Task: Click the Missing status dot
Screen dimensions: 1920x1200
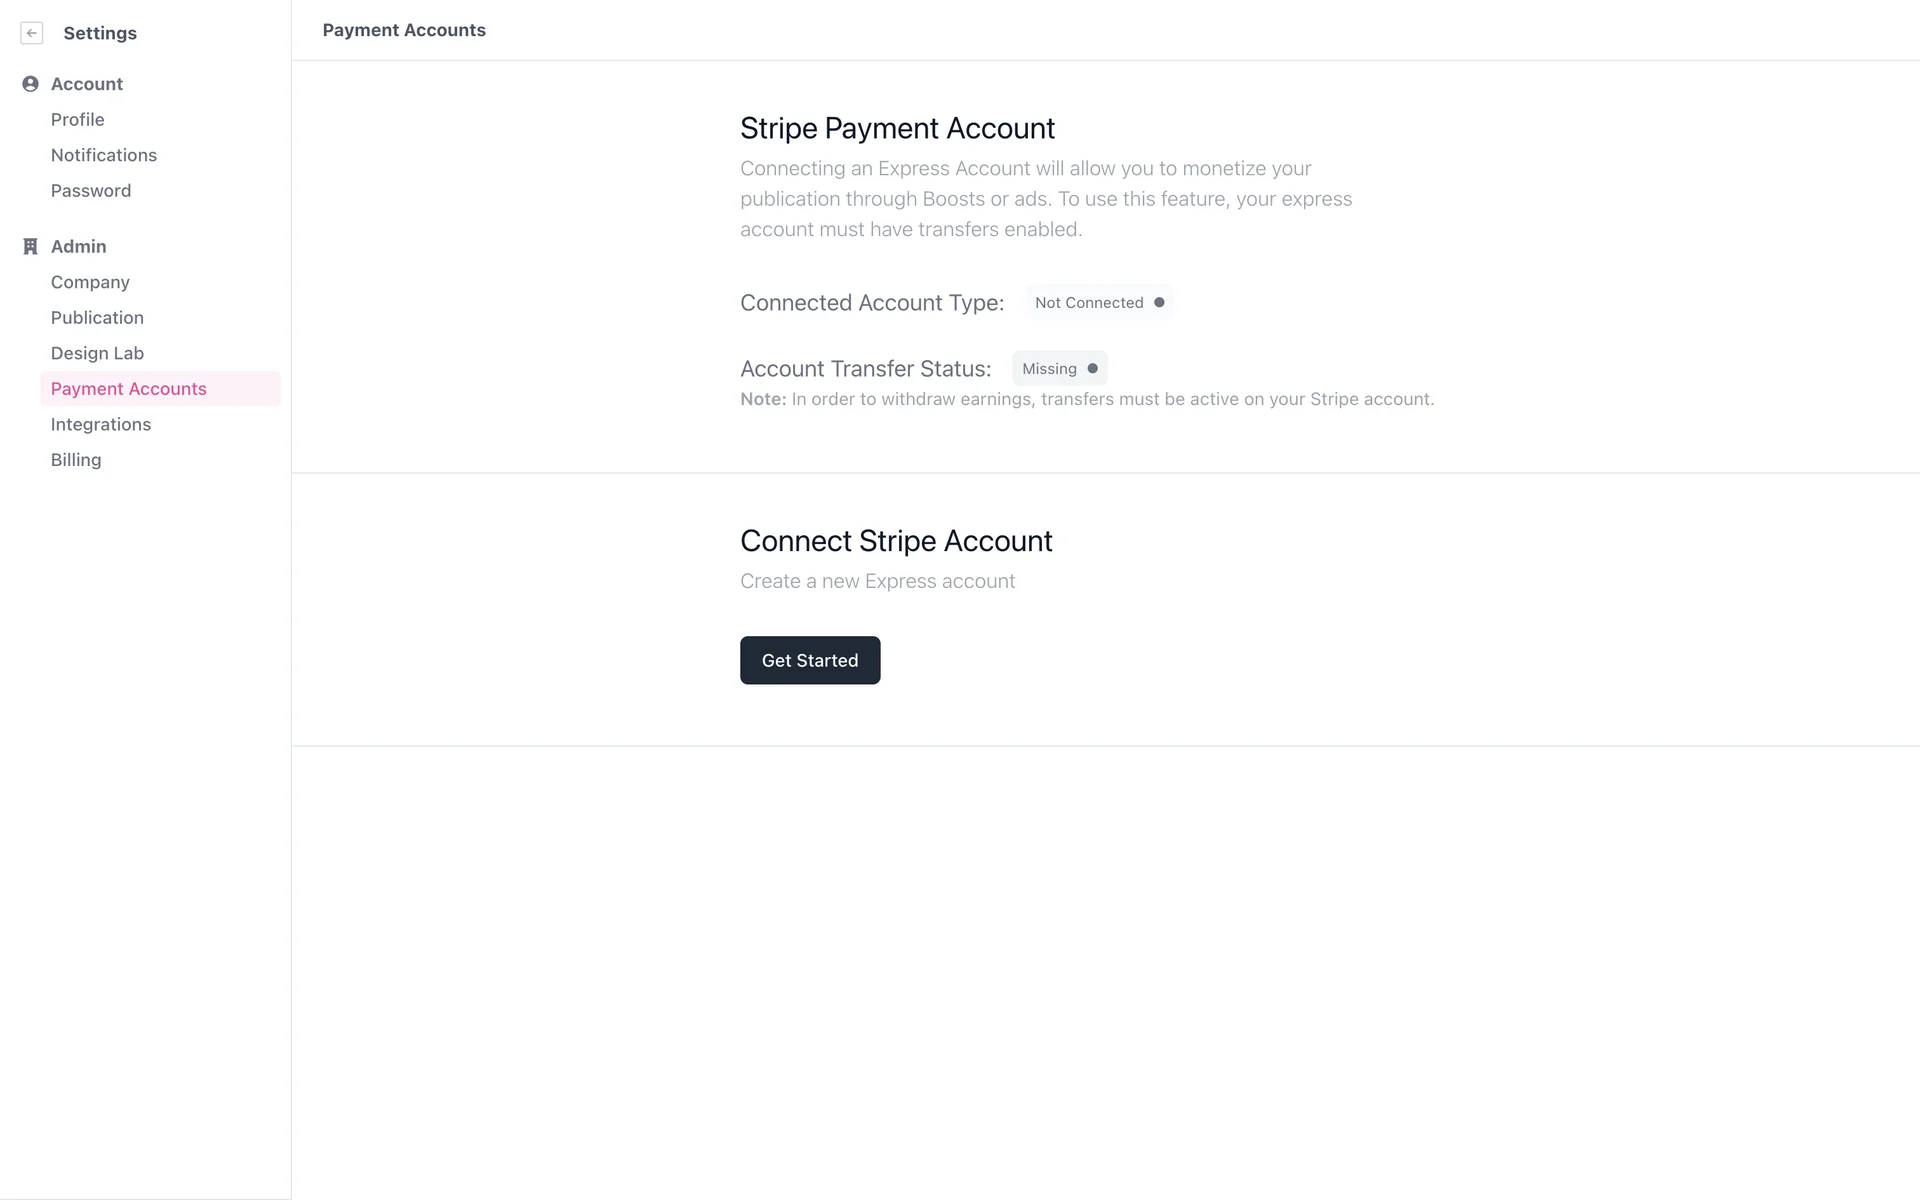Action: [x=1092, y=368]
